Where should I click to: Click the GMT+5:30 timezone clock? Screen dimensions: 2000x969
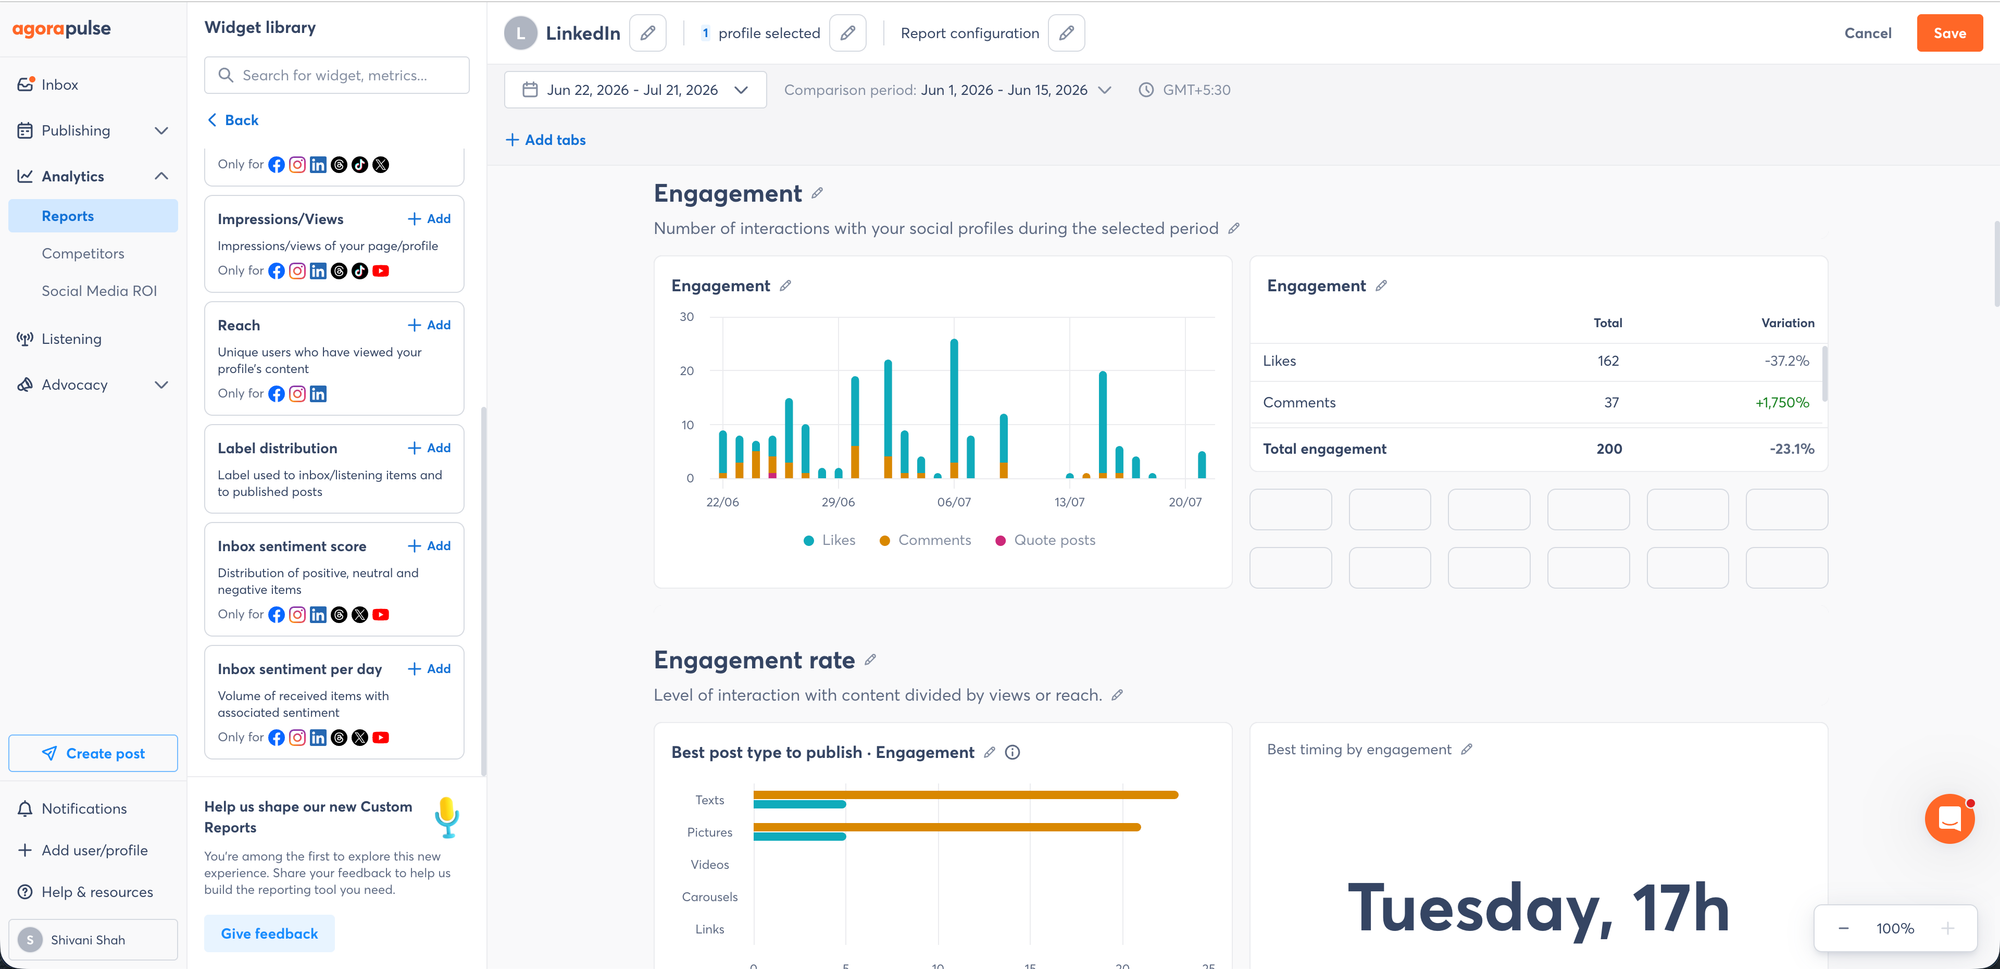click(1146, 90)
